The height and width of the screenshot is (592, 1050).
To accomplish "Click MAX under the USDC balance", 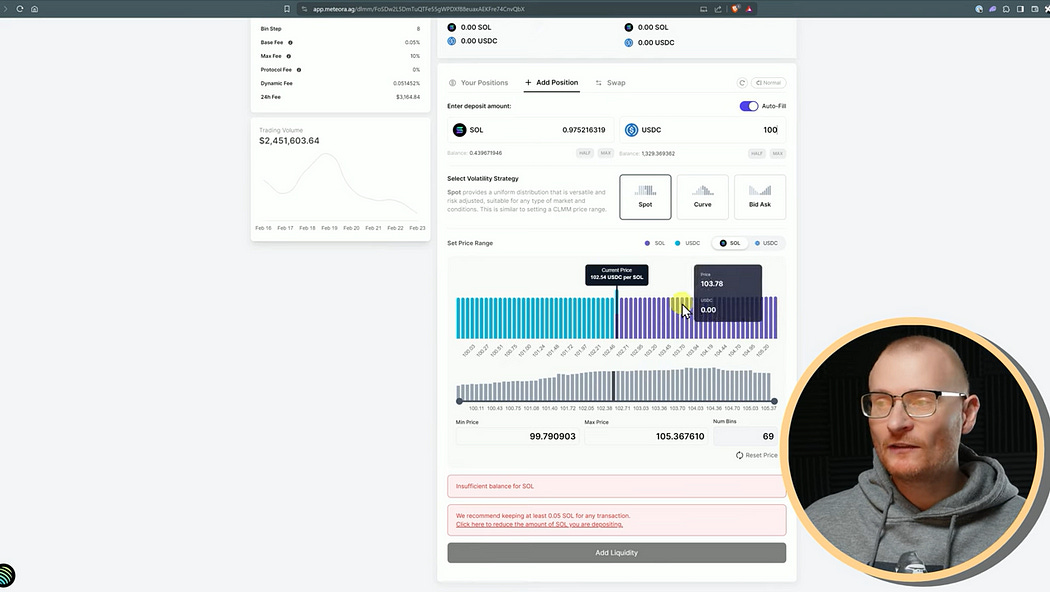I will (777, 153).
